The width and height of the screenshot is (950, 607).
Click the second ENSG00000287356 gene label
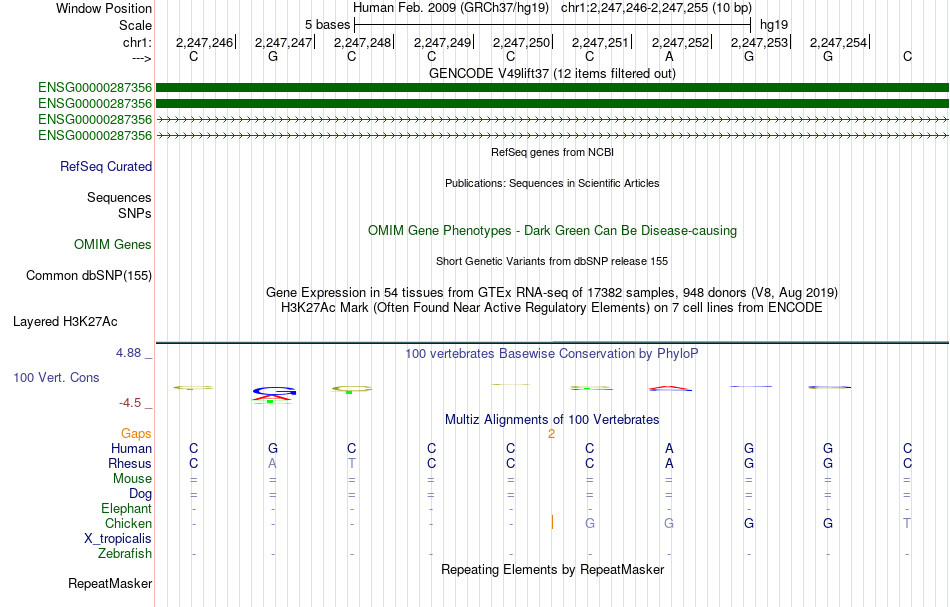[95, 104]
